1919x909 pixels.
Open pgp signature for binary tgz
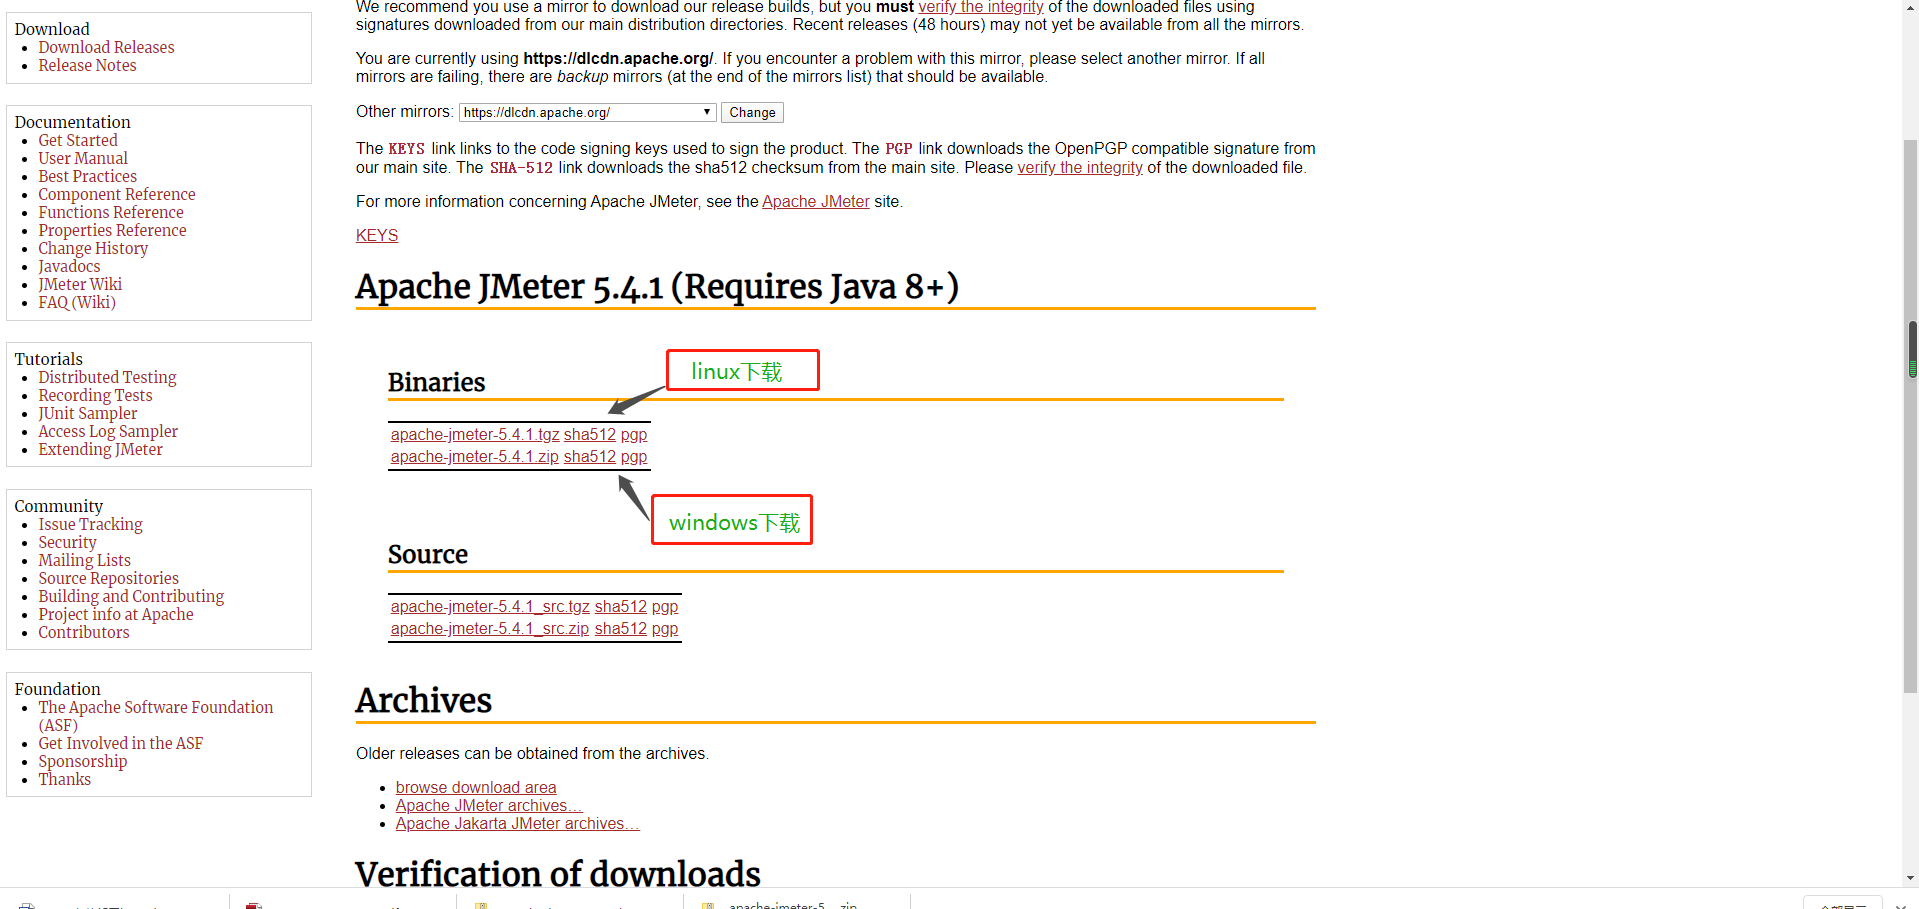634,434
